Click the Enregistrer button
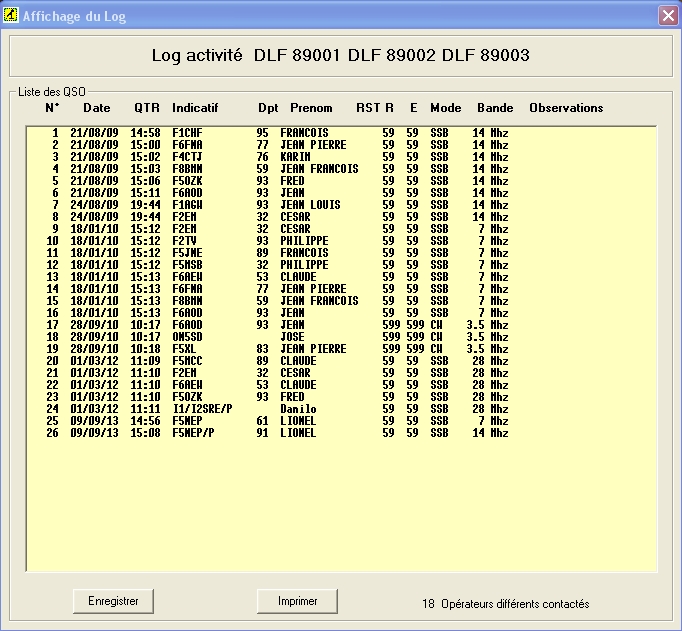The height and width of the screenshot is (631, 682). [x=113, y=601]
